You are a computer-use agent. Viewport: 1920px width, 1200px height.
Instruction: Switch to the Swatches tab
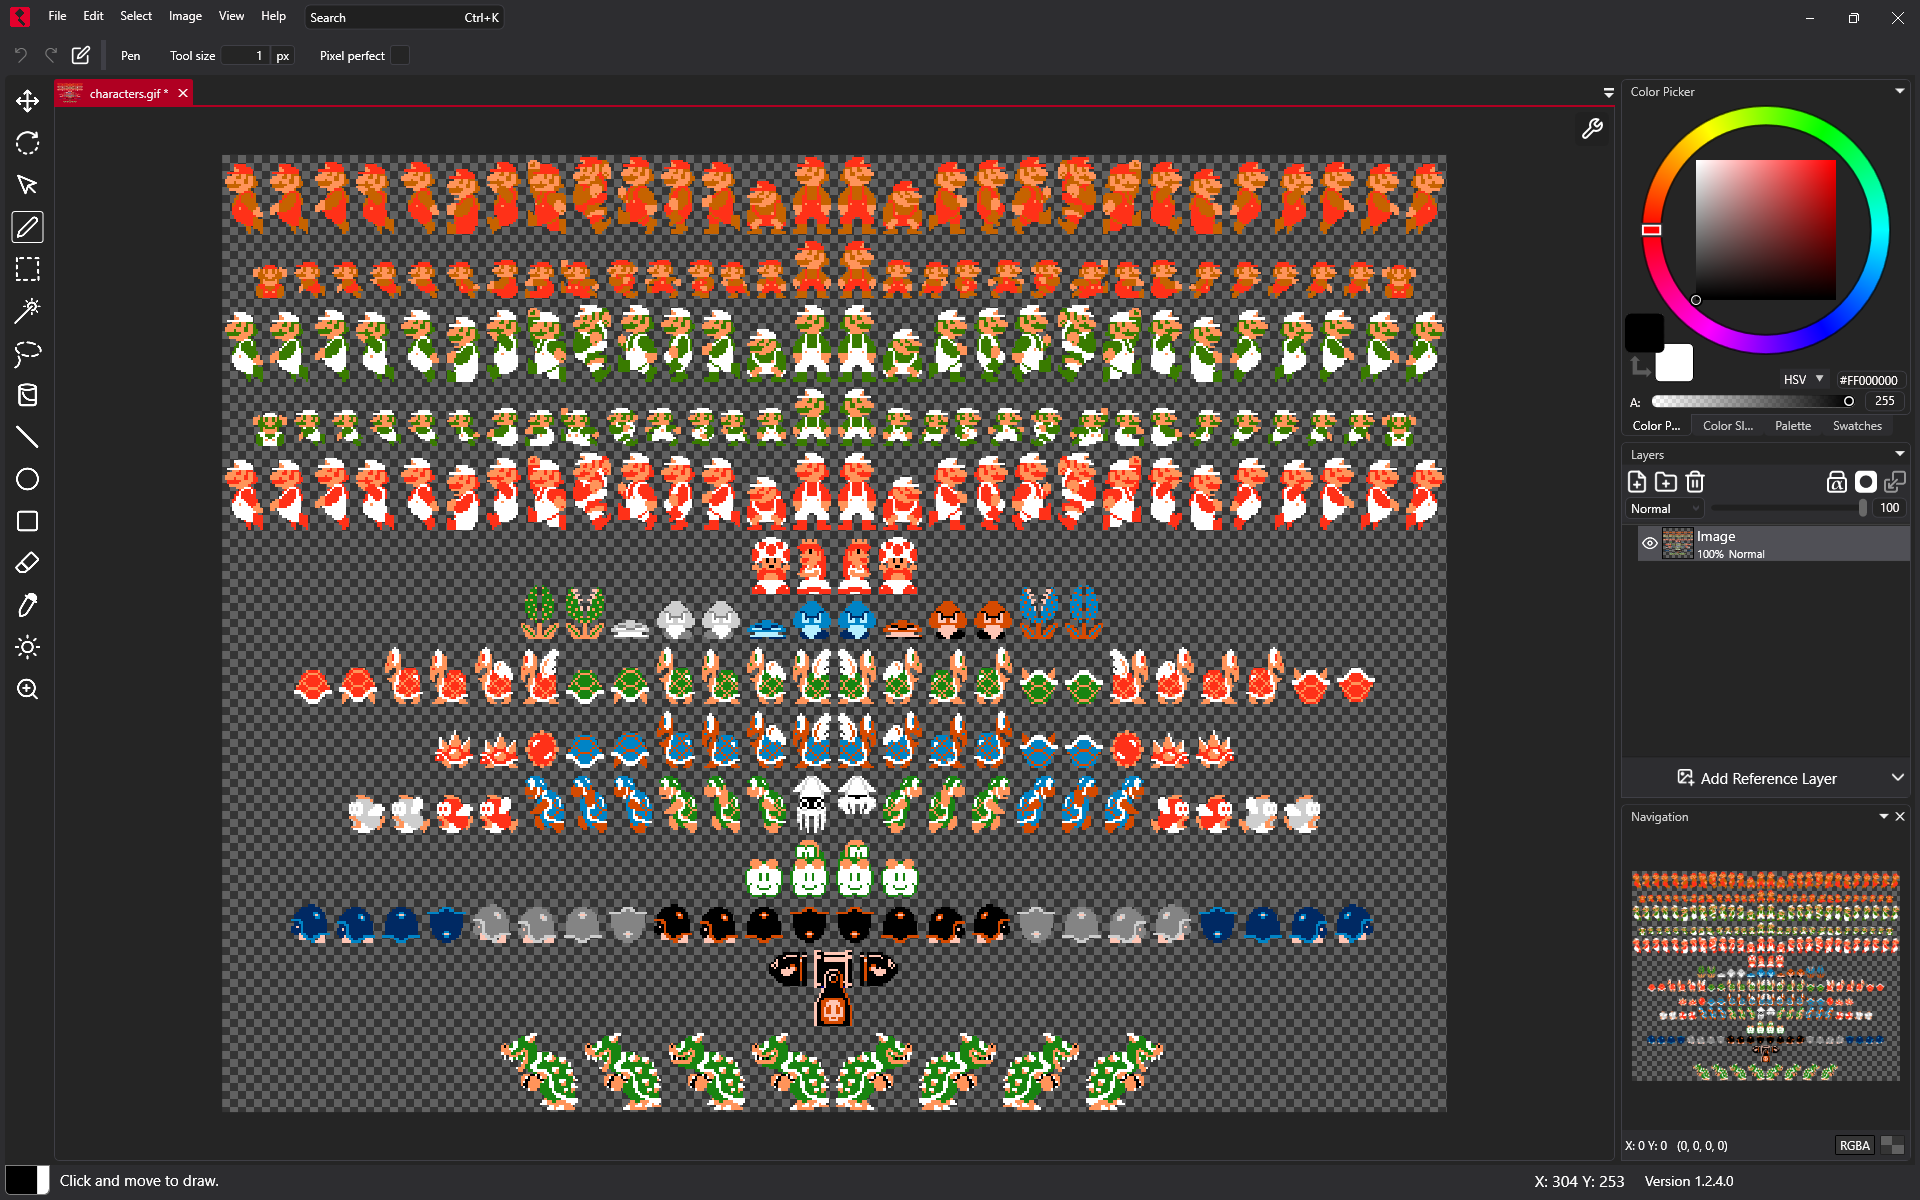[x=1856, y=426]
